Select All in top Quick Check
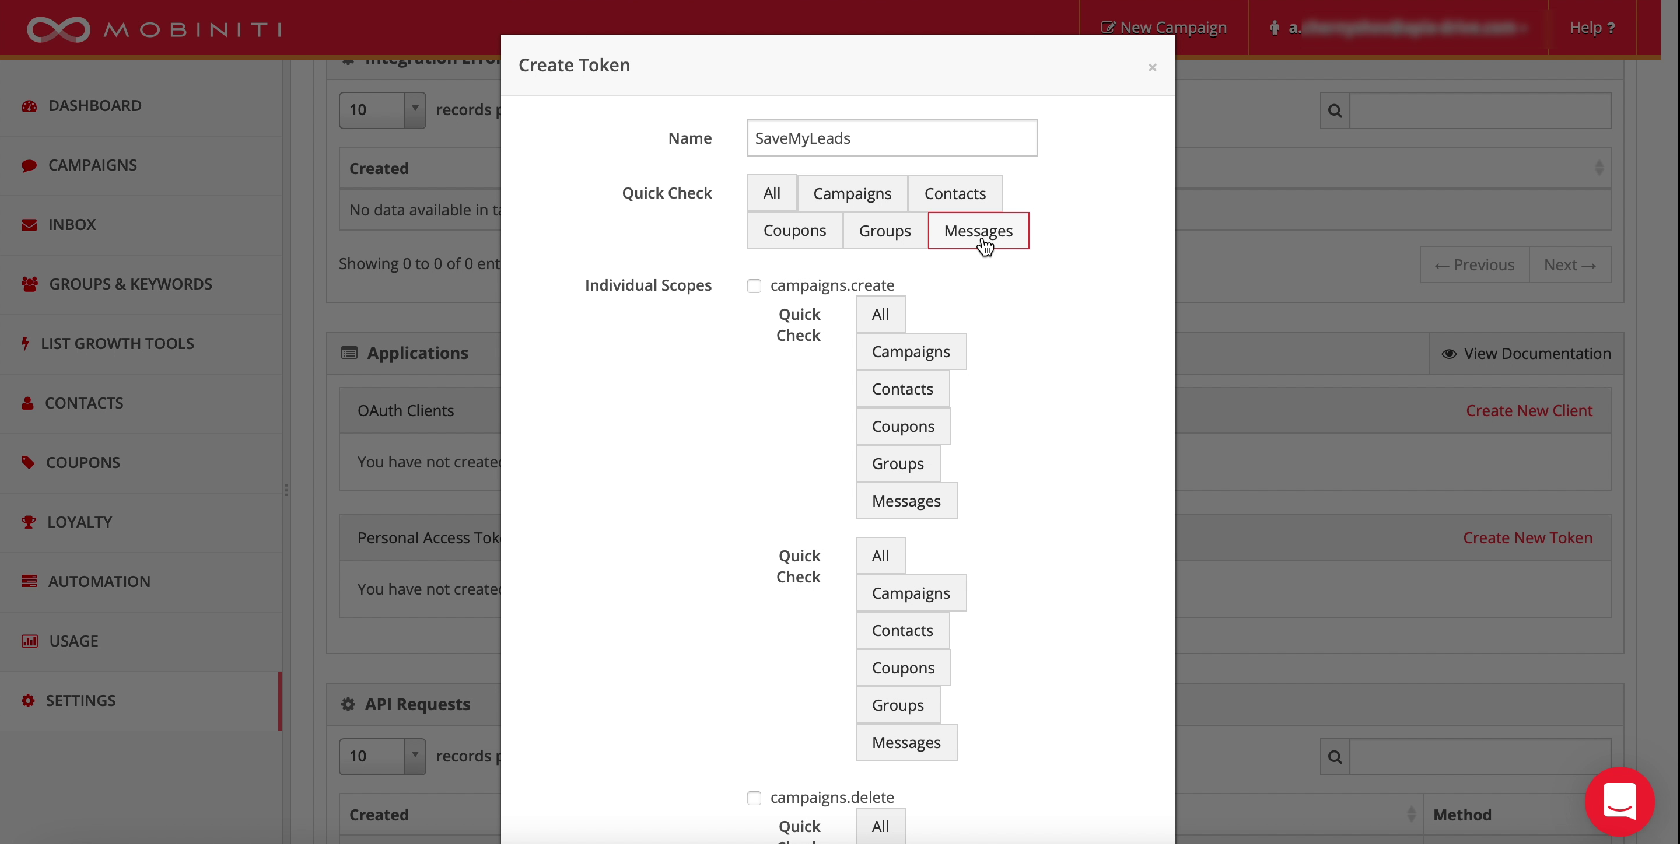The image size is (1680, 844). coord(772,194)
